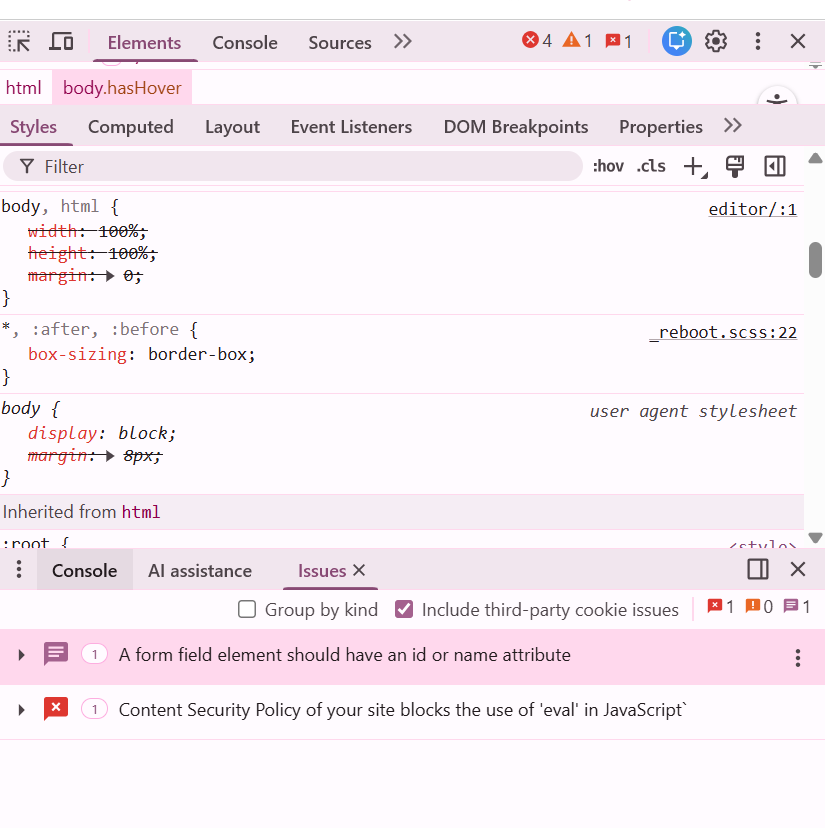Activate the inspect element picker icon

(x=20, y=42)
